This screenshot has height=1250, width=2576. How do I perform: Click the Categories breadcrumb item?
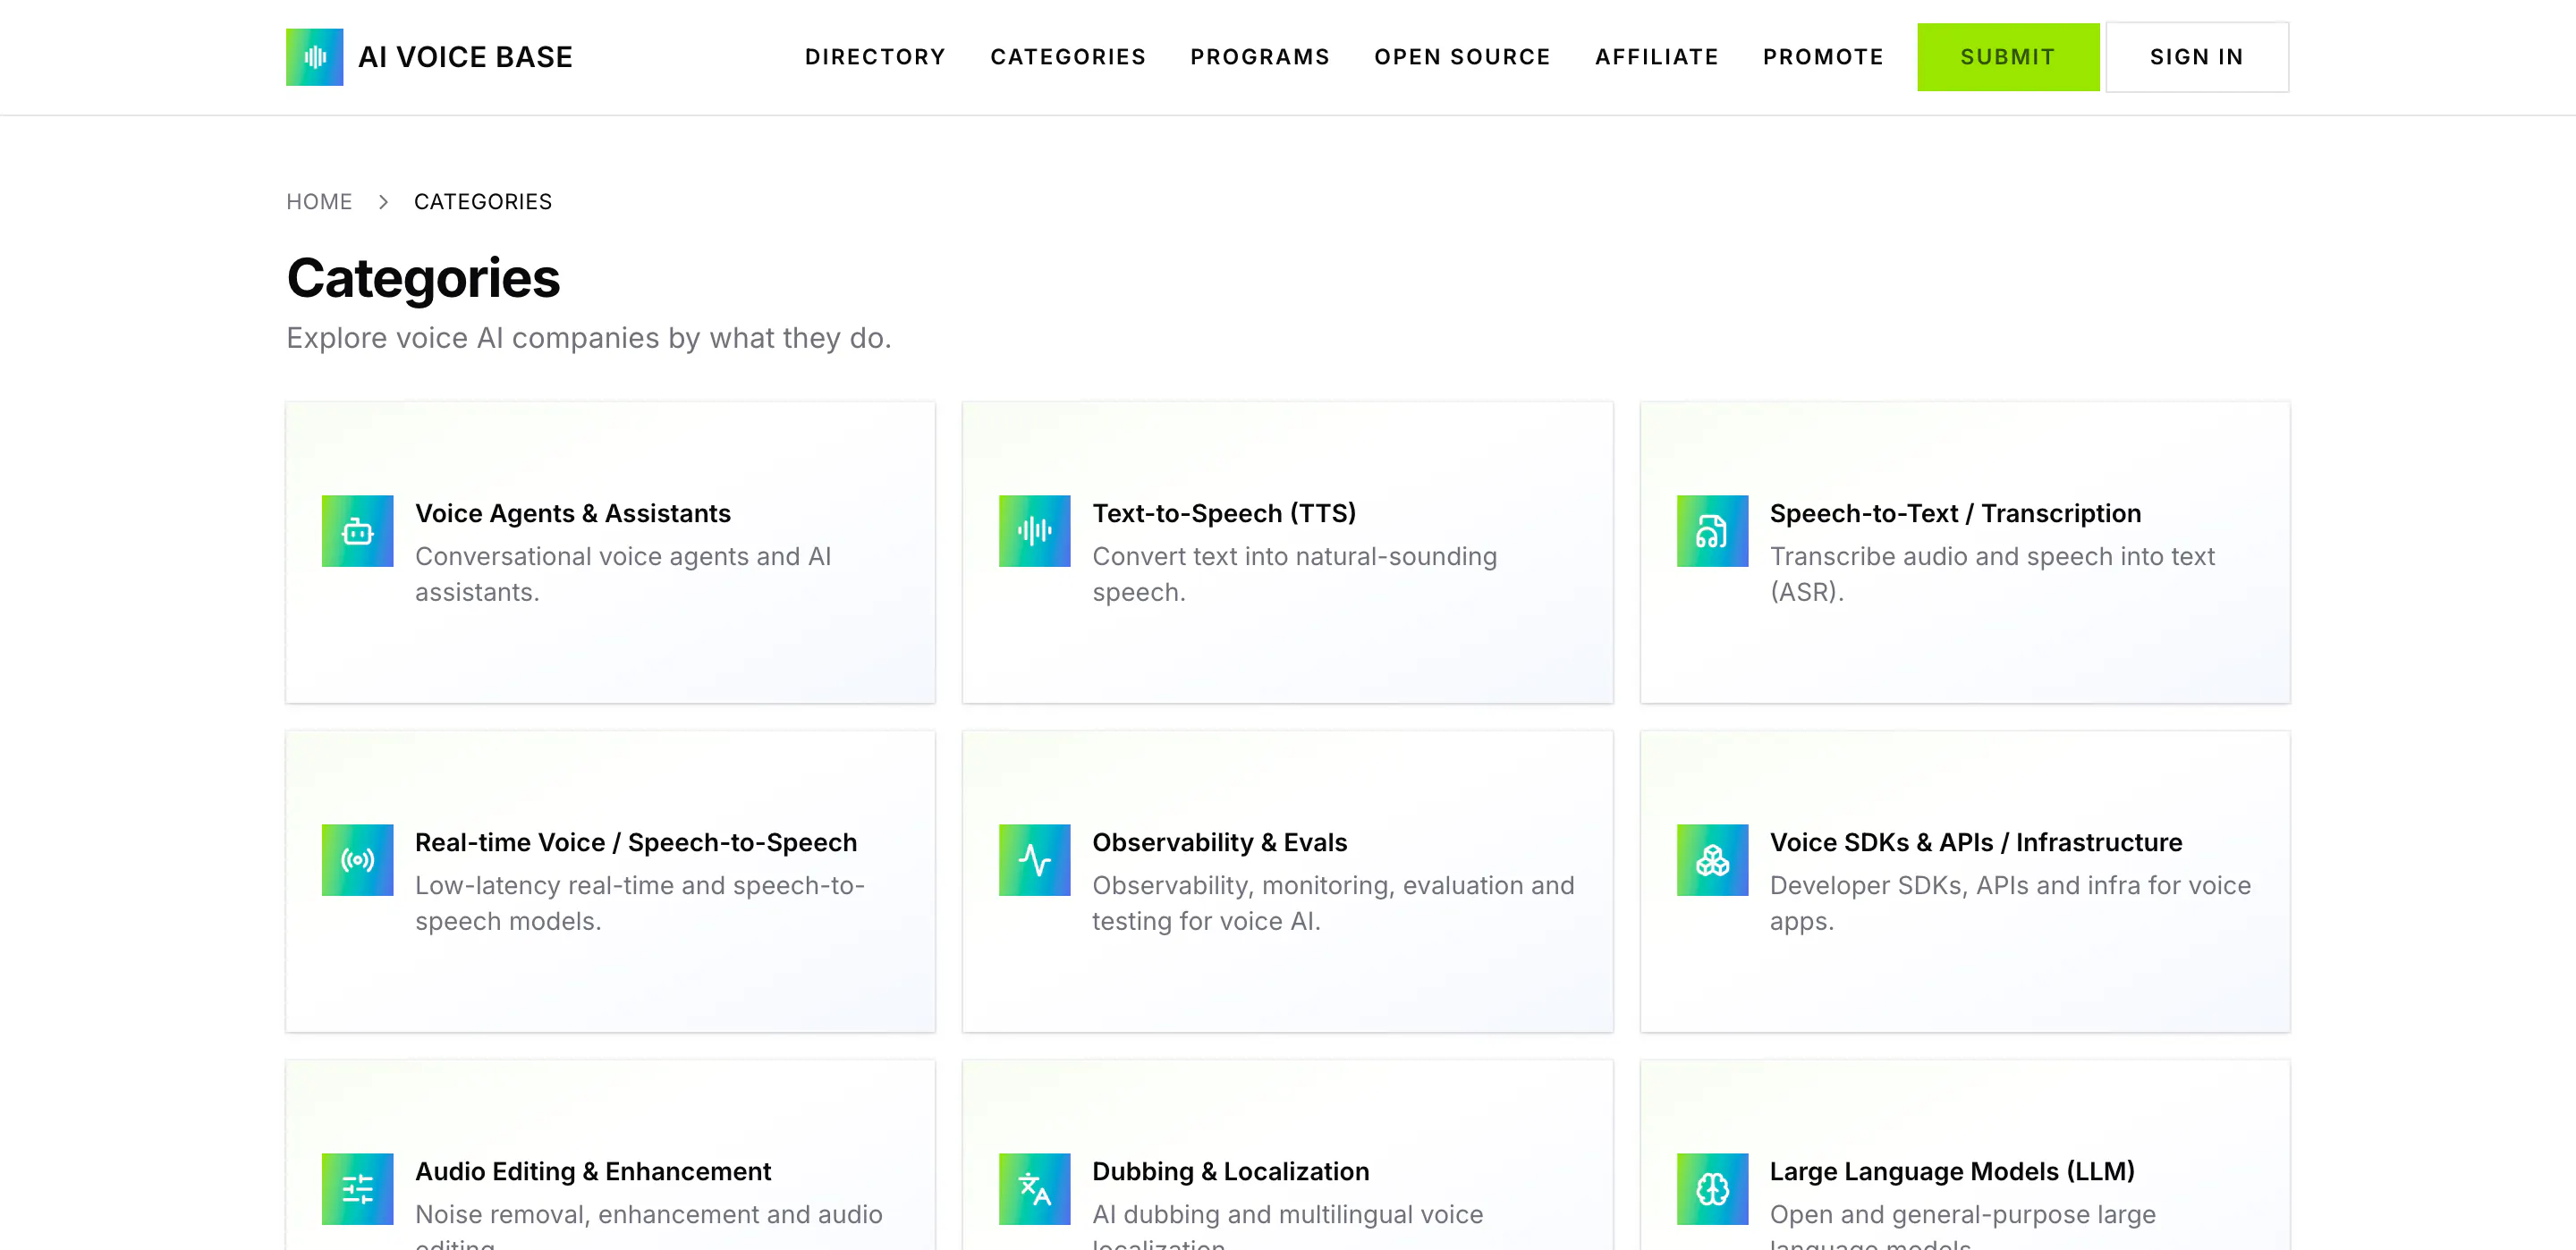[x=483, y=202]
